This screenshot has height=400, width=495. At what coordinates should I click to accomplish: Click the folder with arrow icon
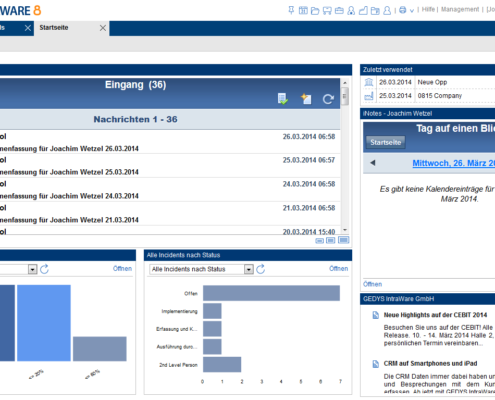pyautogui.click(x=375, y=11)
